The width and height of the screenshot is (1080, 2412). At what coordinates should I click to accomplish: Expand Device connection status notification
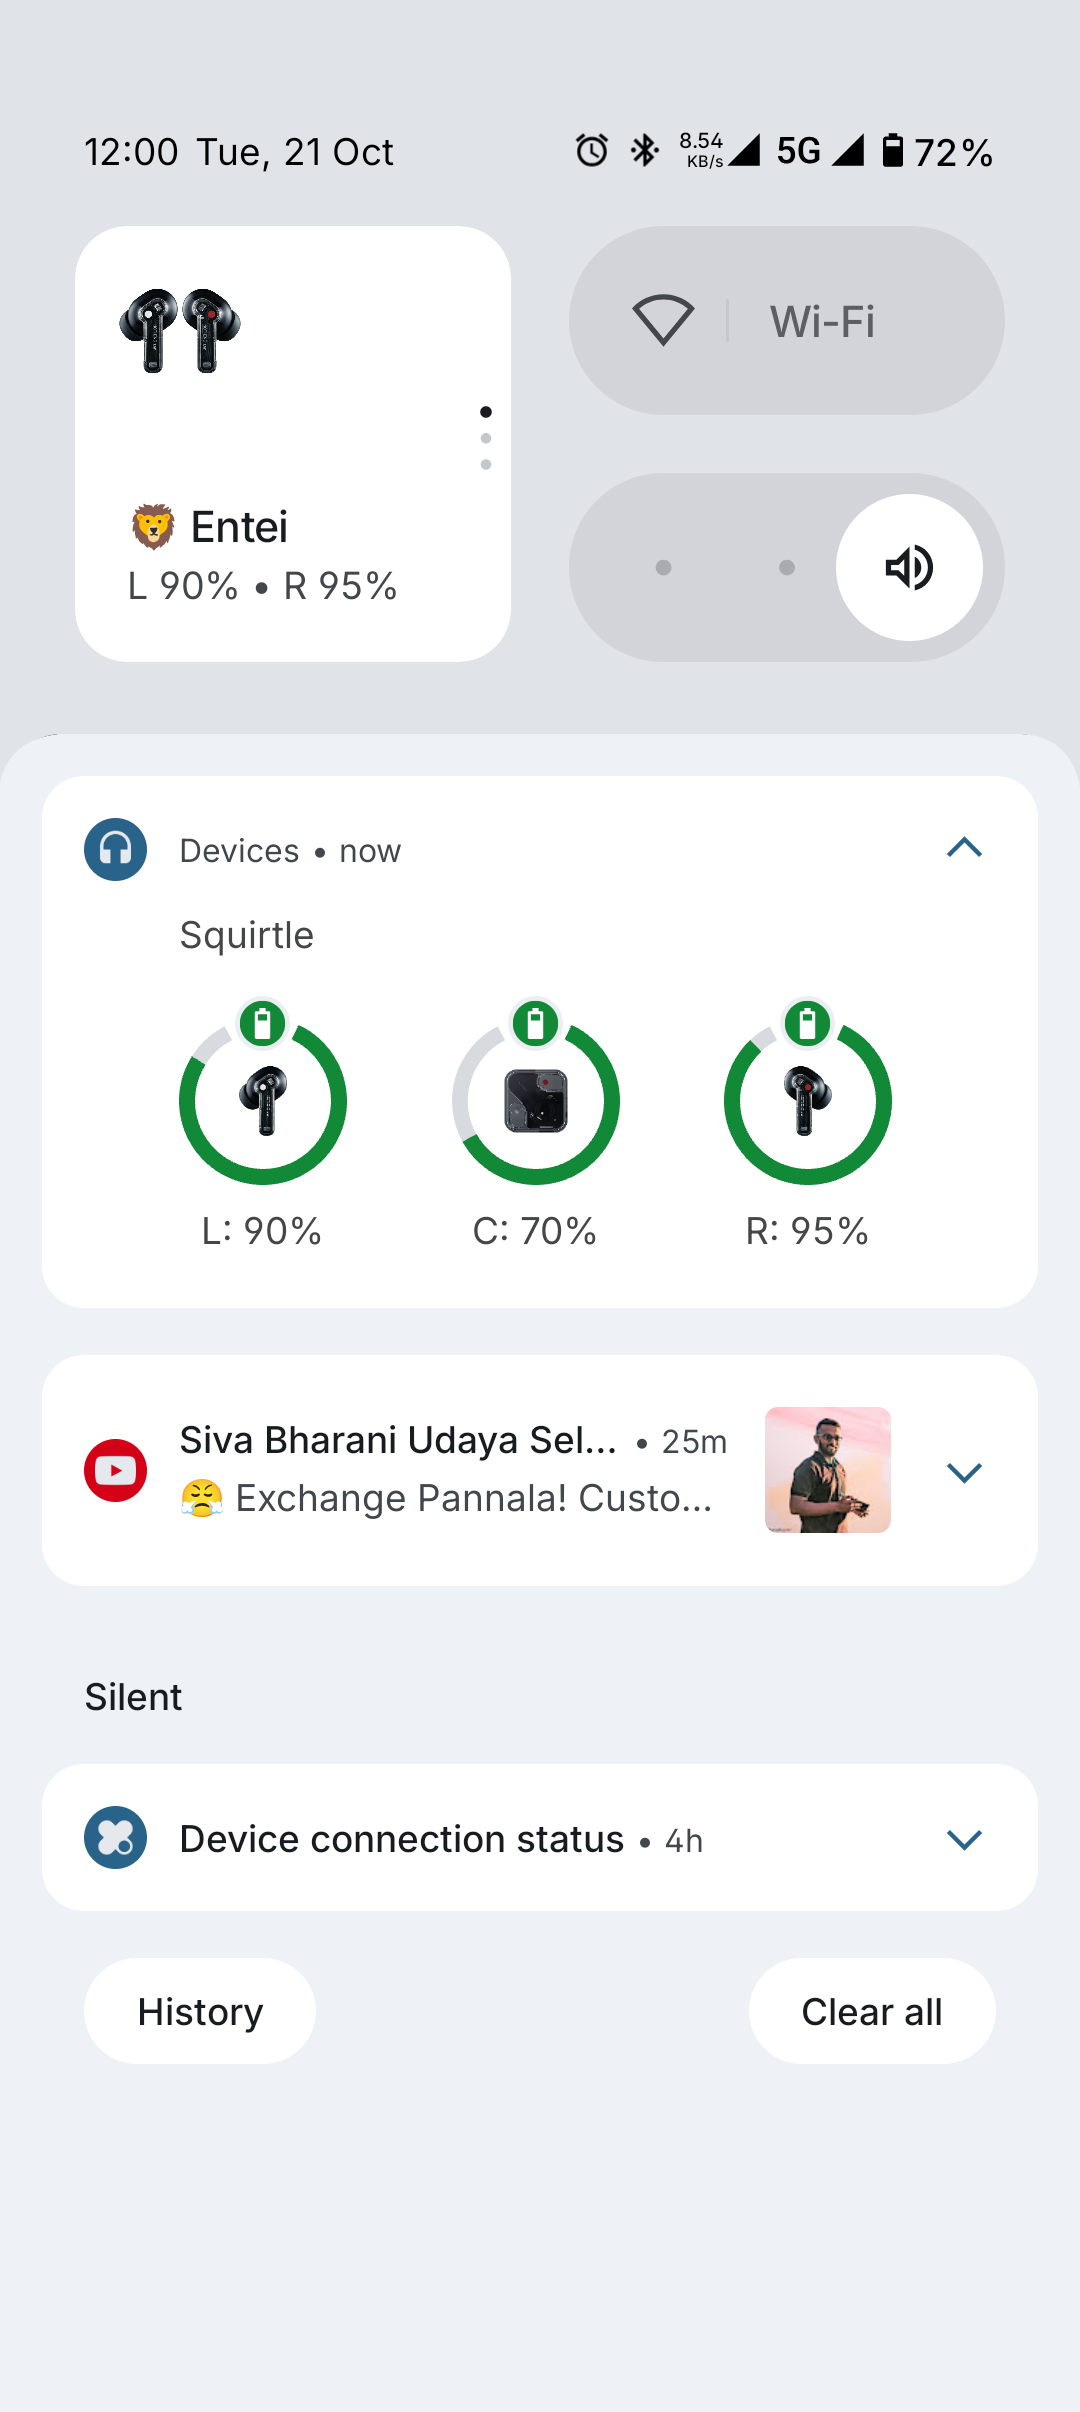[964, 1839]
